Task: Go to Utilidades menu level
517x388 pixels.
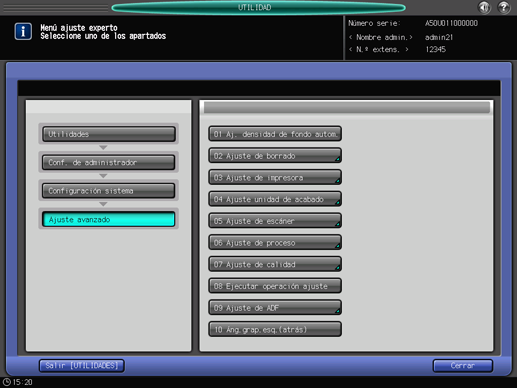Action: pos(109,134)
